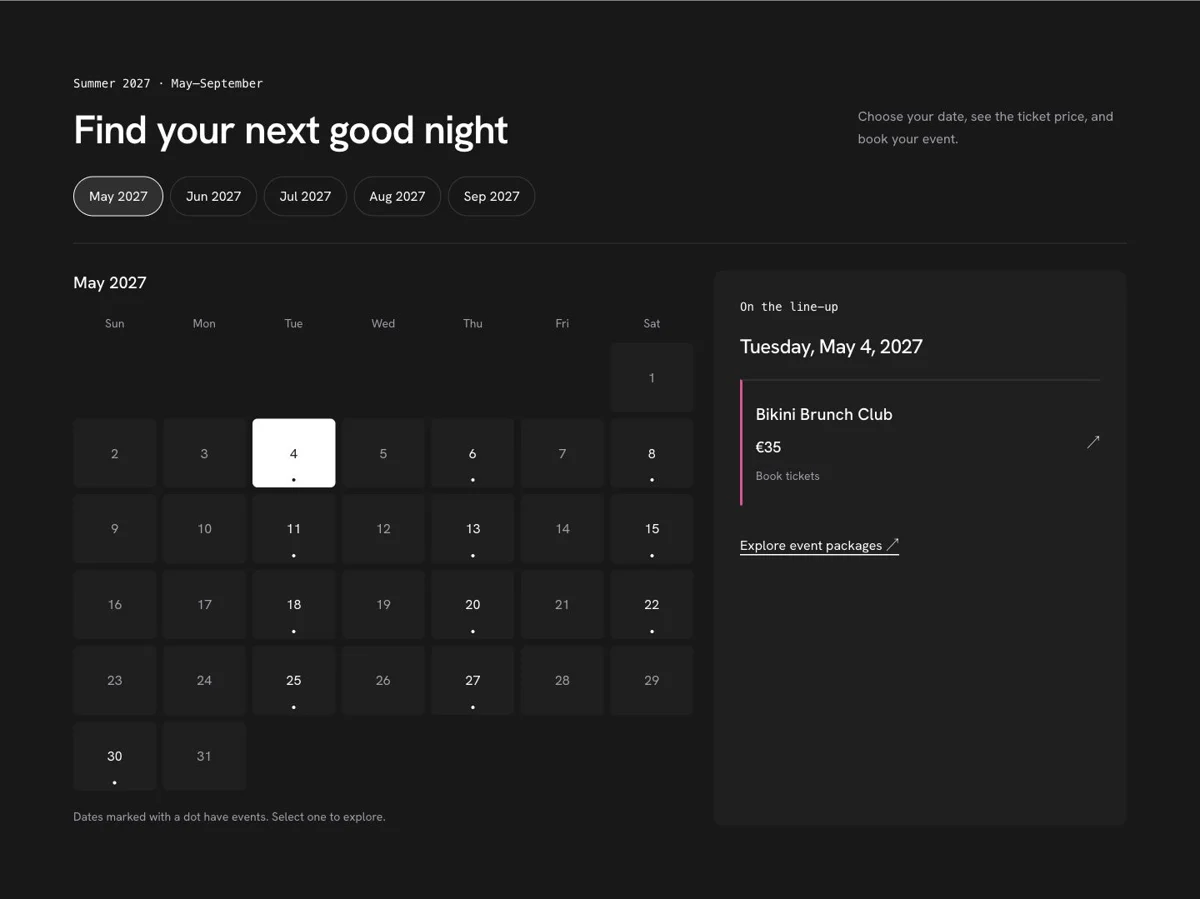Choose May 15 event date

coord(652,529)
